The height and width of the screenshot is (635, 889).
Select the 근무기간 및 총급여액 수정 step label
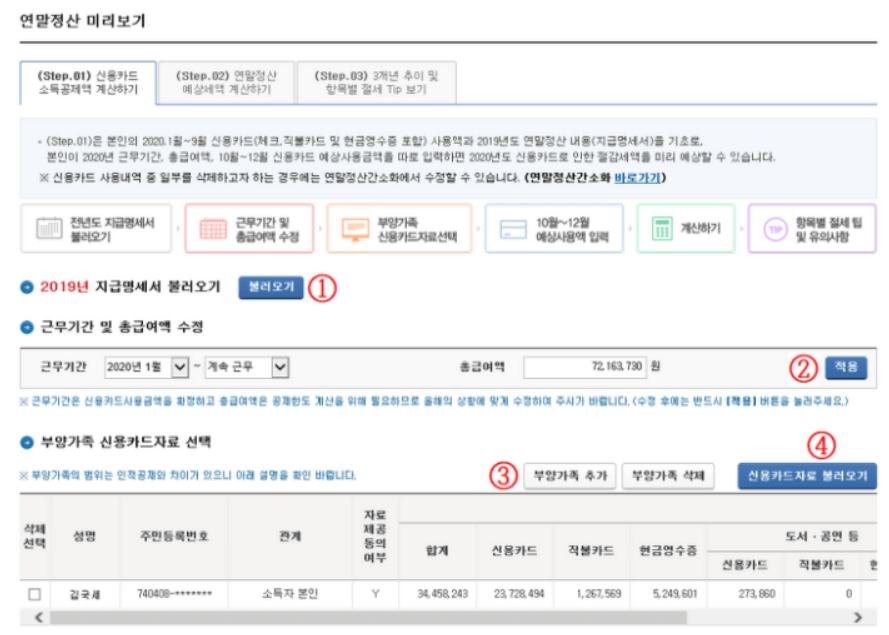266,229
